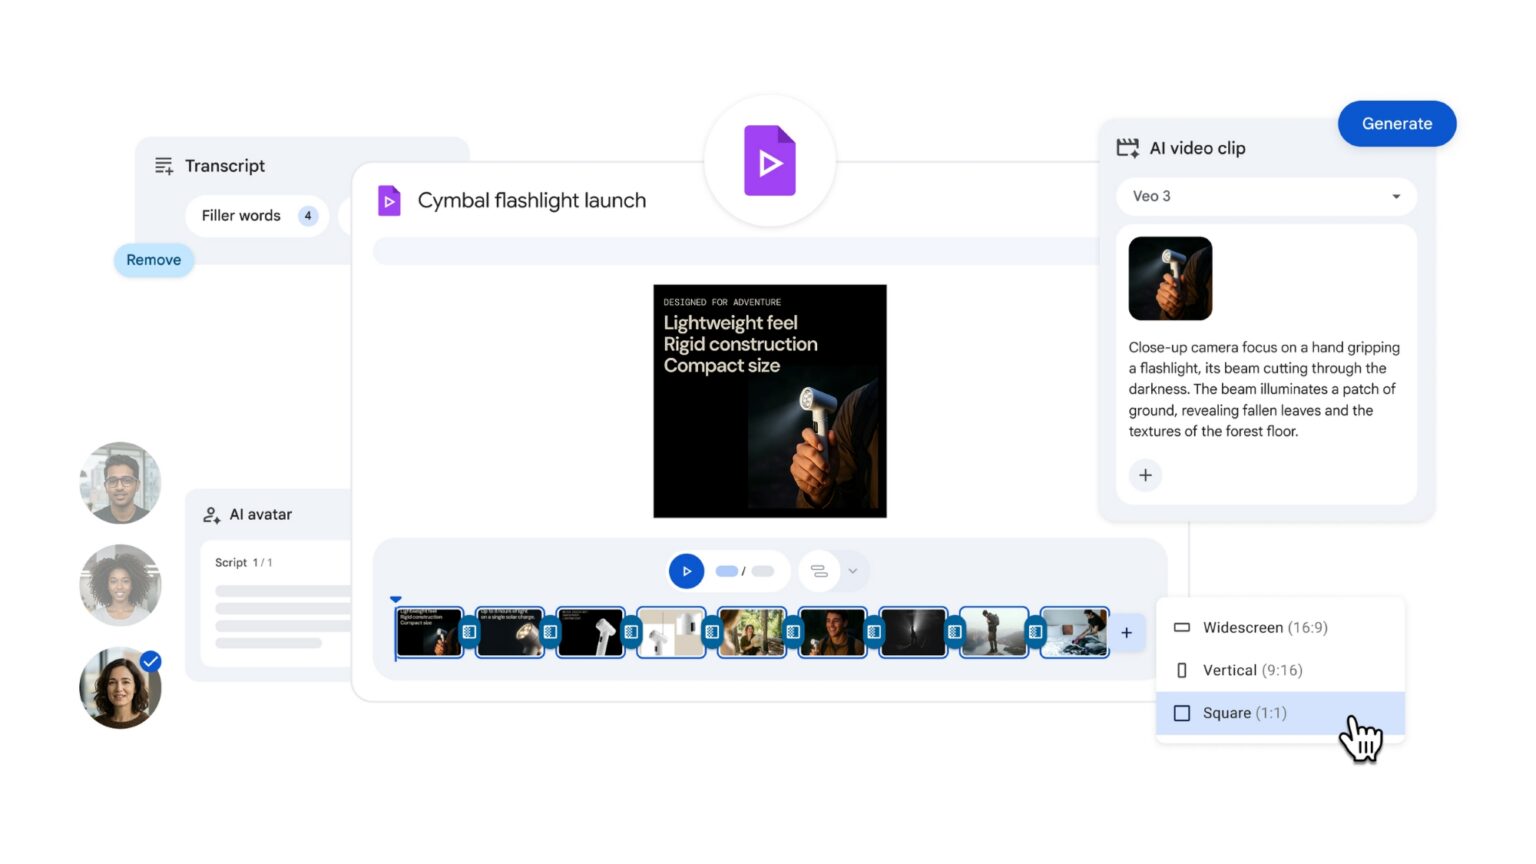
Task: Choose Square (1:1) aspect ratio
Action: pos(1245,713)
